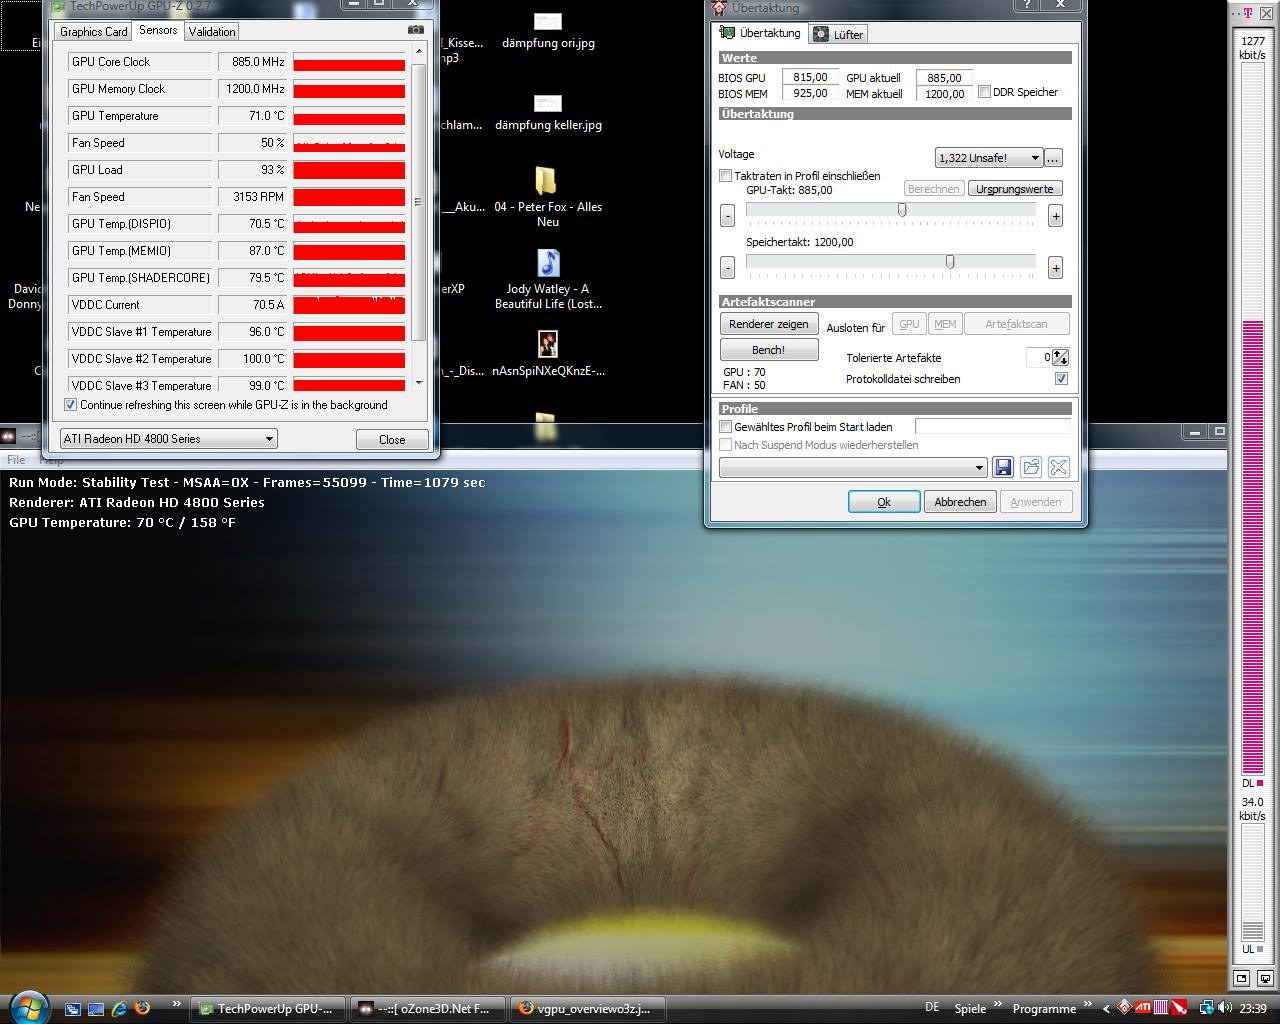Switch to the Lüfter tab
Image resolution: width=1280 pixels, height=1024 pixels.
point(838,34)
